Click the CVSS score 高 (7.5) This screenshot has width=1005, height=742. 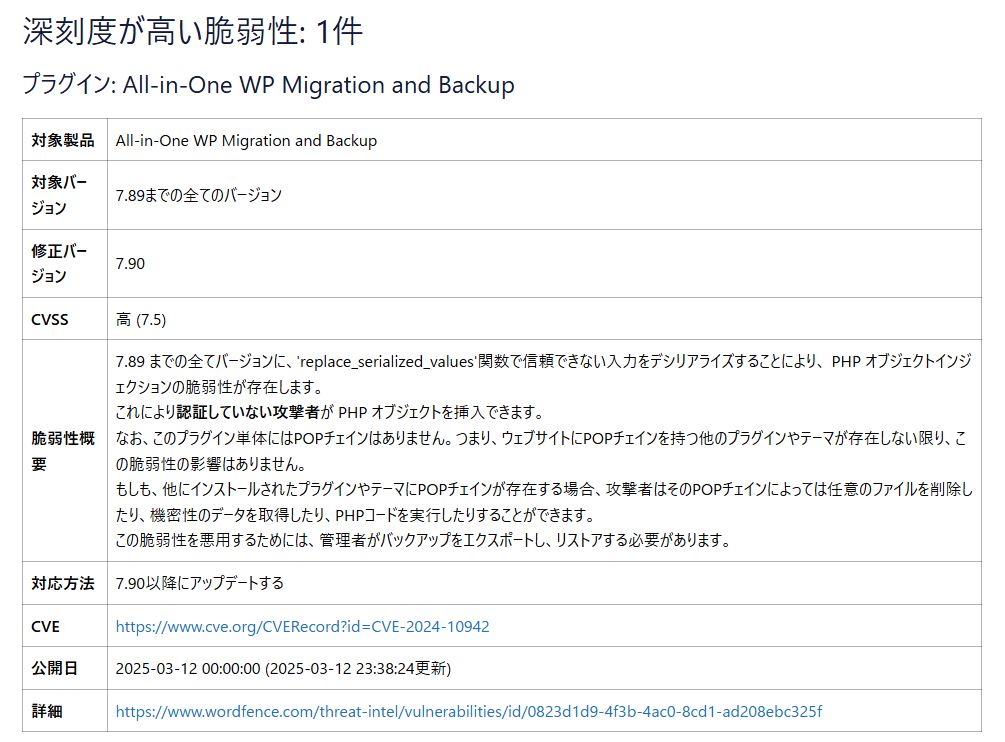point(141,319)
